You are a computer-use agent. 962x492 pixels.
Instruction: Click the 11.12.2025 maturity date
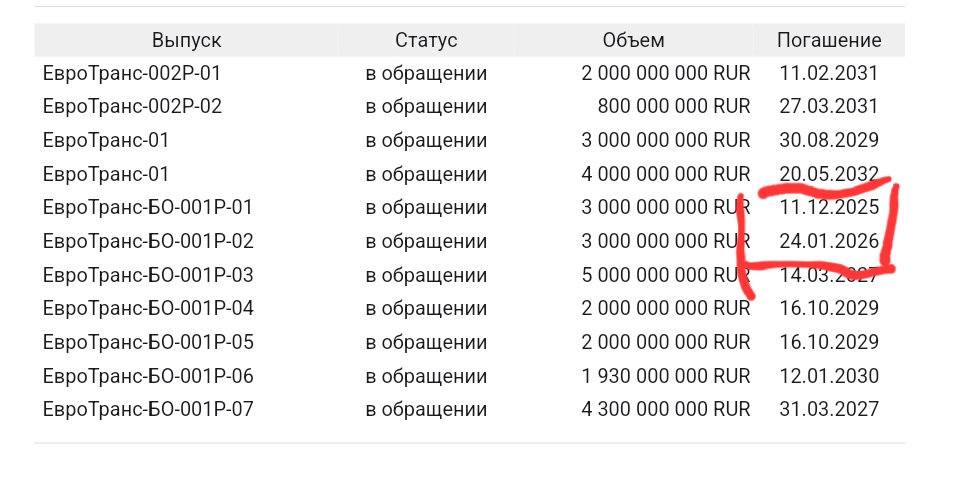829,208
